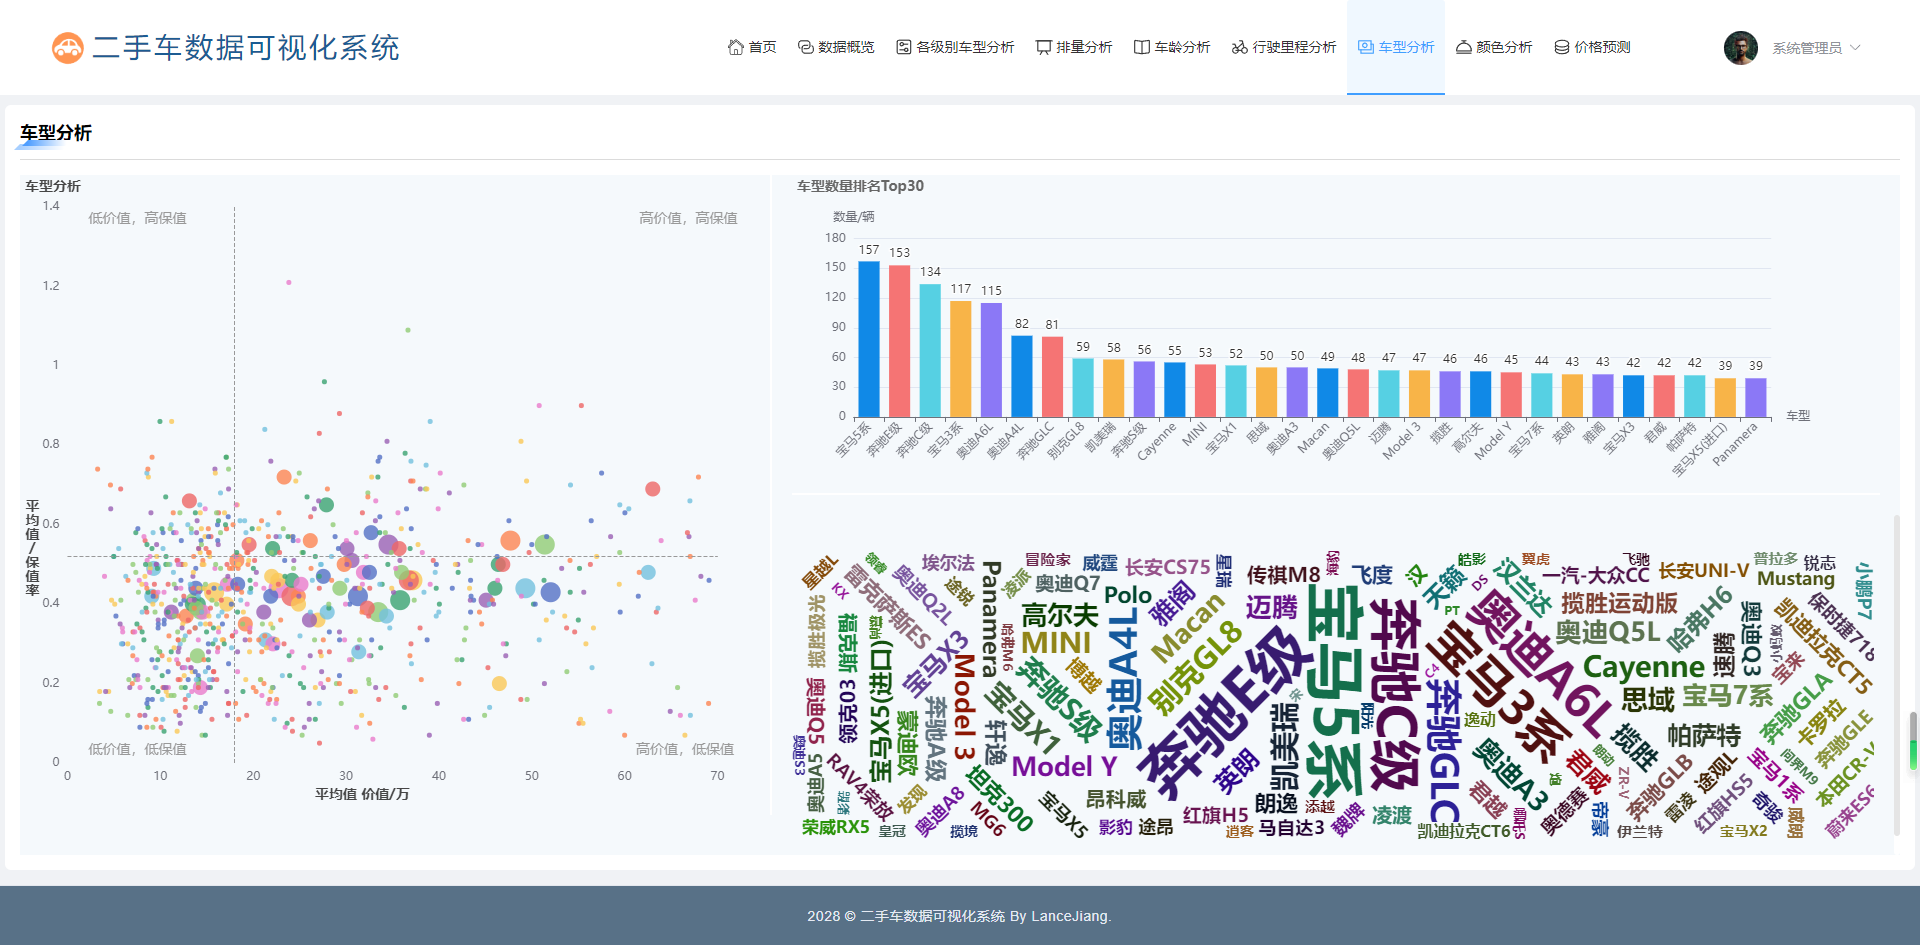Image resolution: width=1920 pixels, height=945 pixels.
Task: Click the header title 二手车数据可视化系统
Action: pos(246,47)
